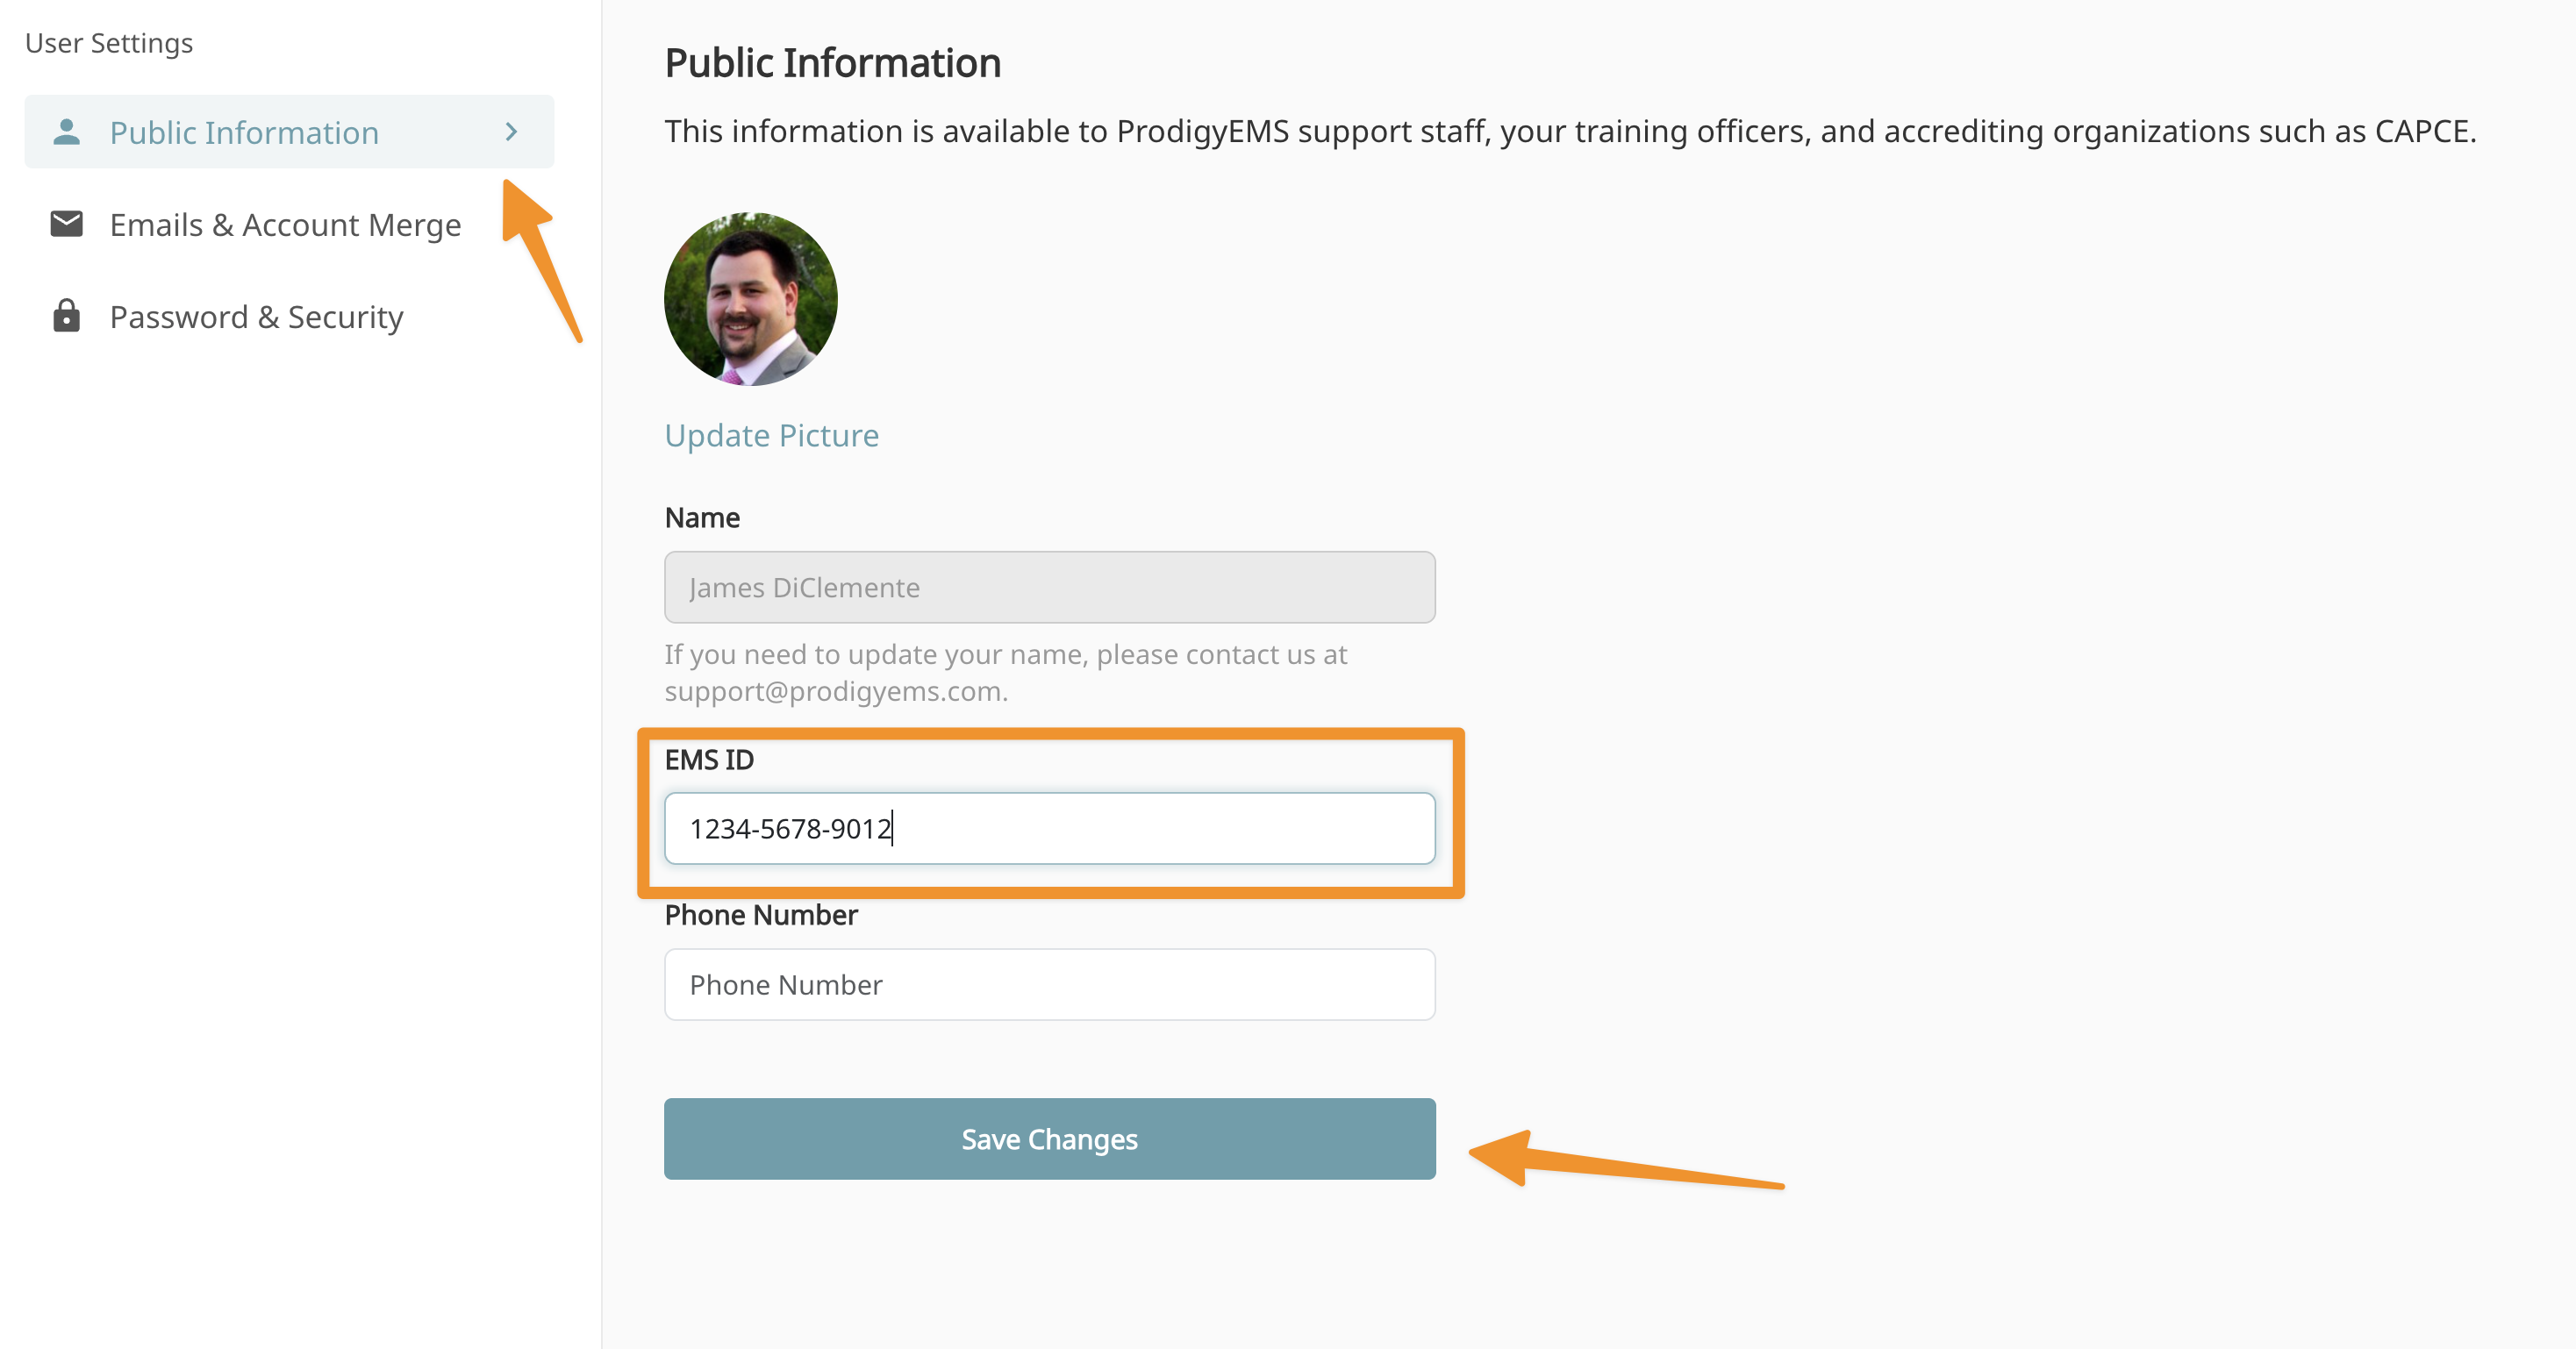Click the Update Picture link
This screenshot has height=1349, width=2576.
(771, 436)
